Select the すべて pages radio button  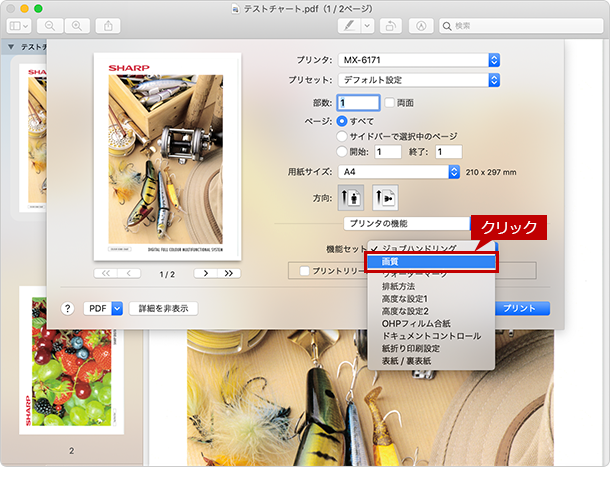[x=342, y=121]
